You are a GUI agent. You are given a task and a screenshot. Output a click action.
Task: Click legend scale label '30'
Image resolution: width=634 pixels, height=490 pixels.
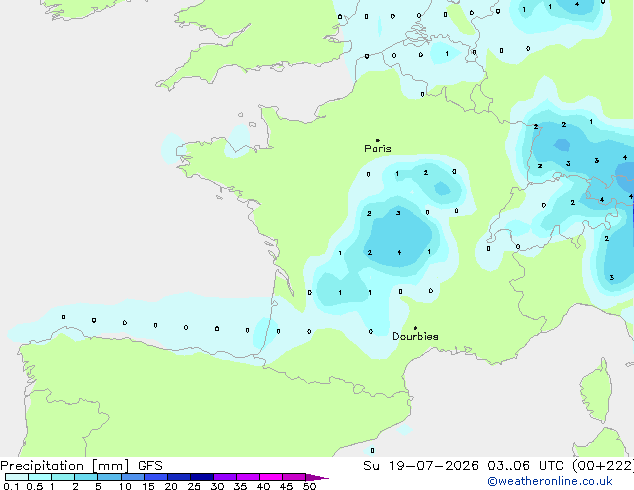pyautogui.click(x=217, y=486)
